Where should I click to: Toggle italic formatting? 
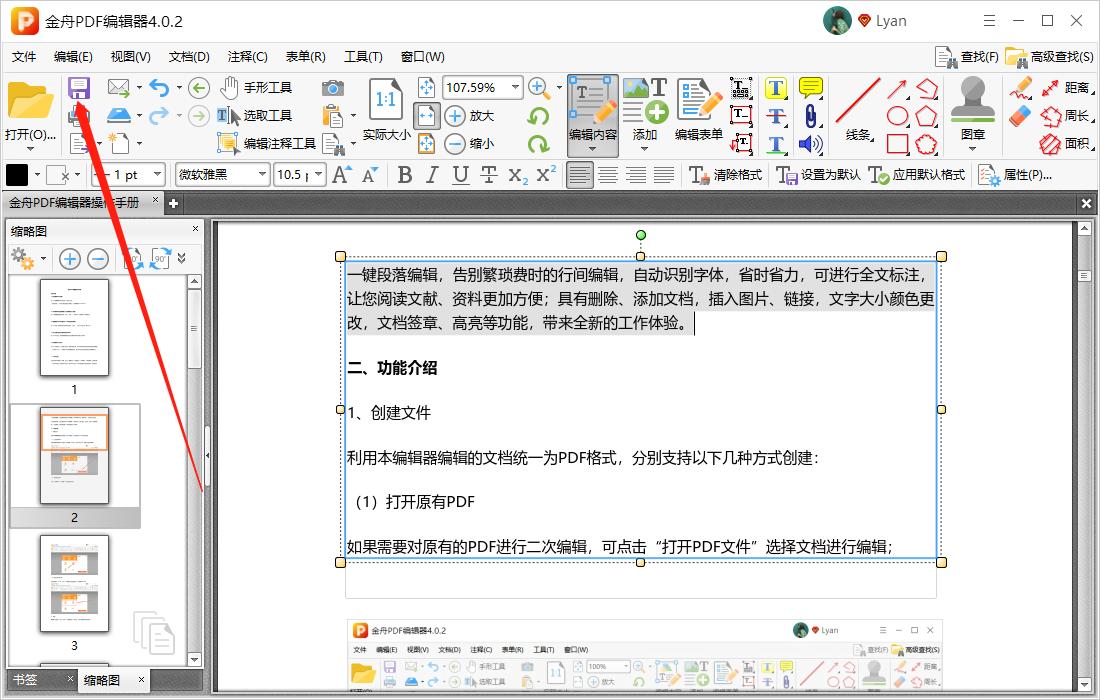point(431,174)
